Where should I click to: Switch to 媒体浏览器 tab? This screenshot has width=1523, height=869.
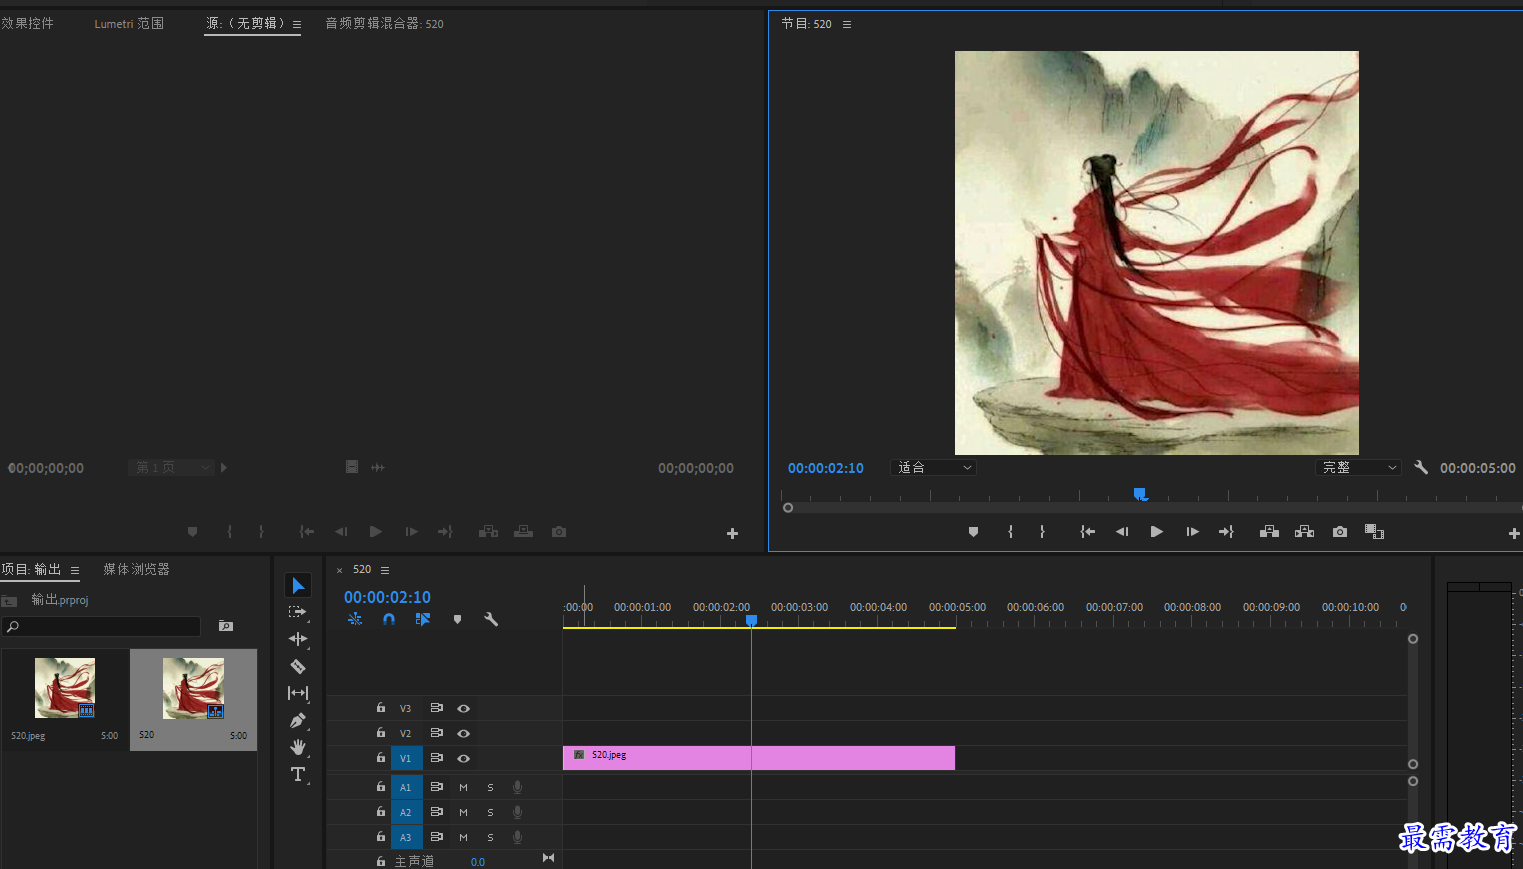(136, 569)
